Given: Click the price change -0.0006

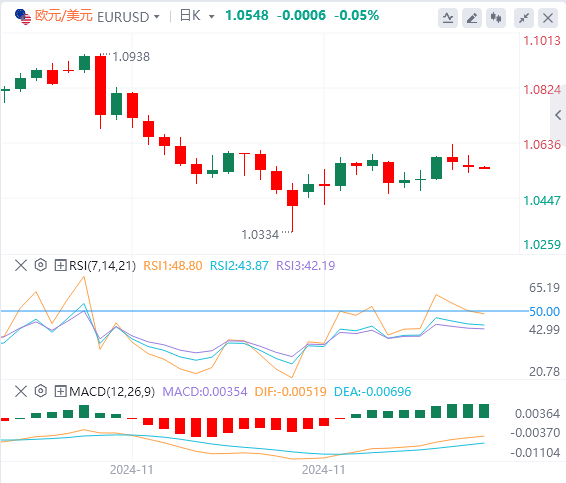Looking at the screenshot, I should [x=301, y=16].
